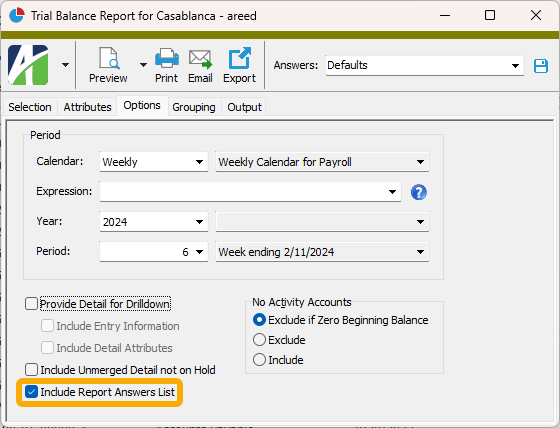Screen dimensions: 560x428
Task: Open the Year 2024 dropdown
Action: 154,222
